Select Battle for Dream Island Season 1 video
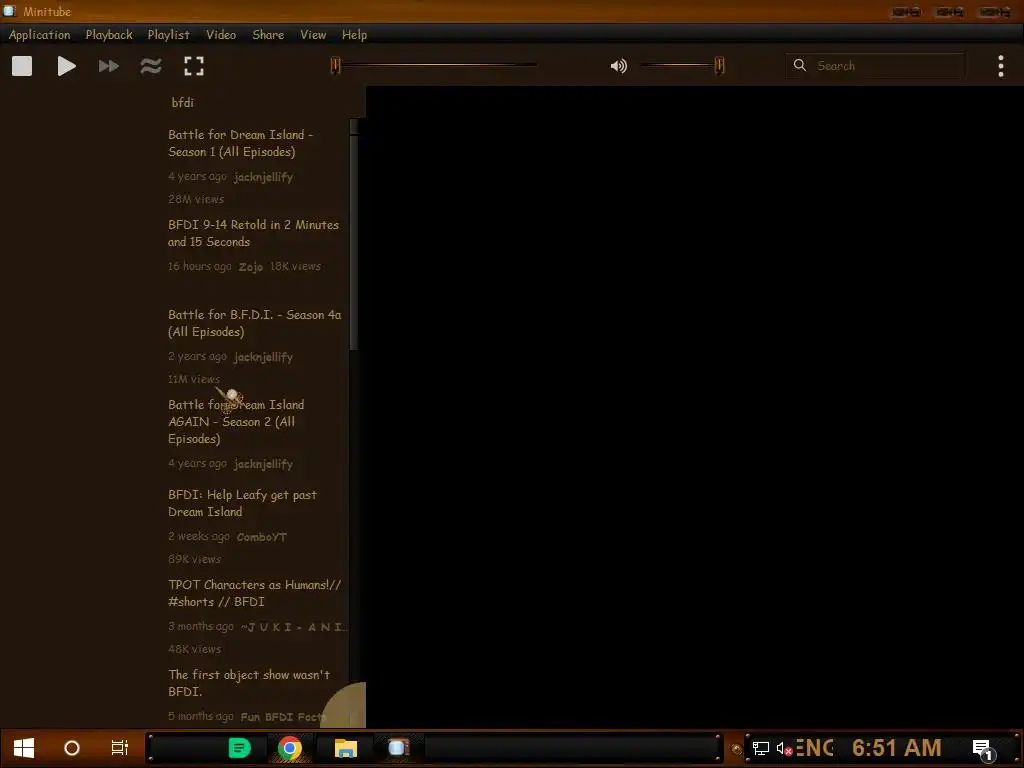The height and width of the screenshot is (768, 1024). coord(240,143)
